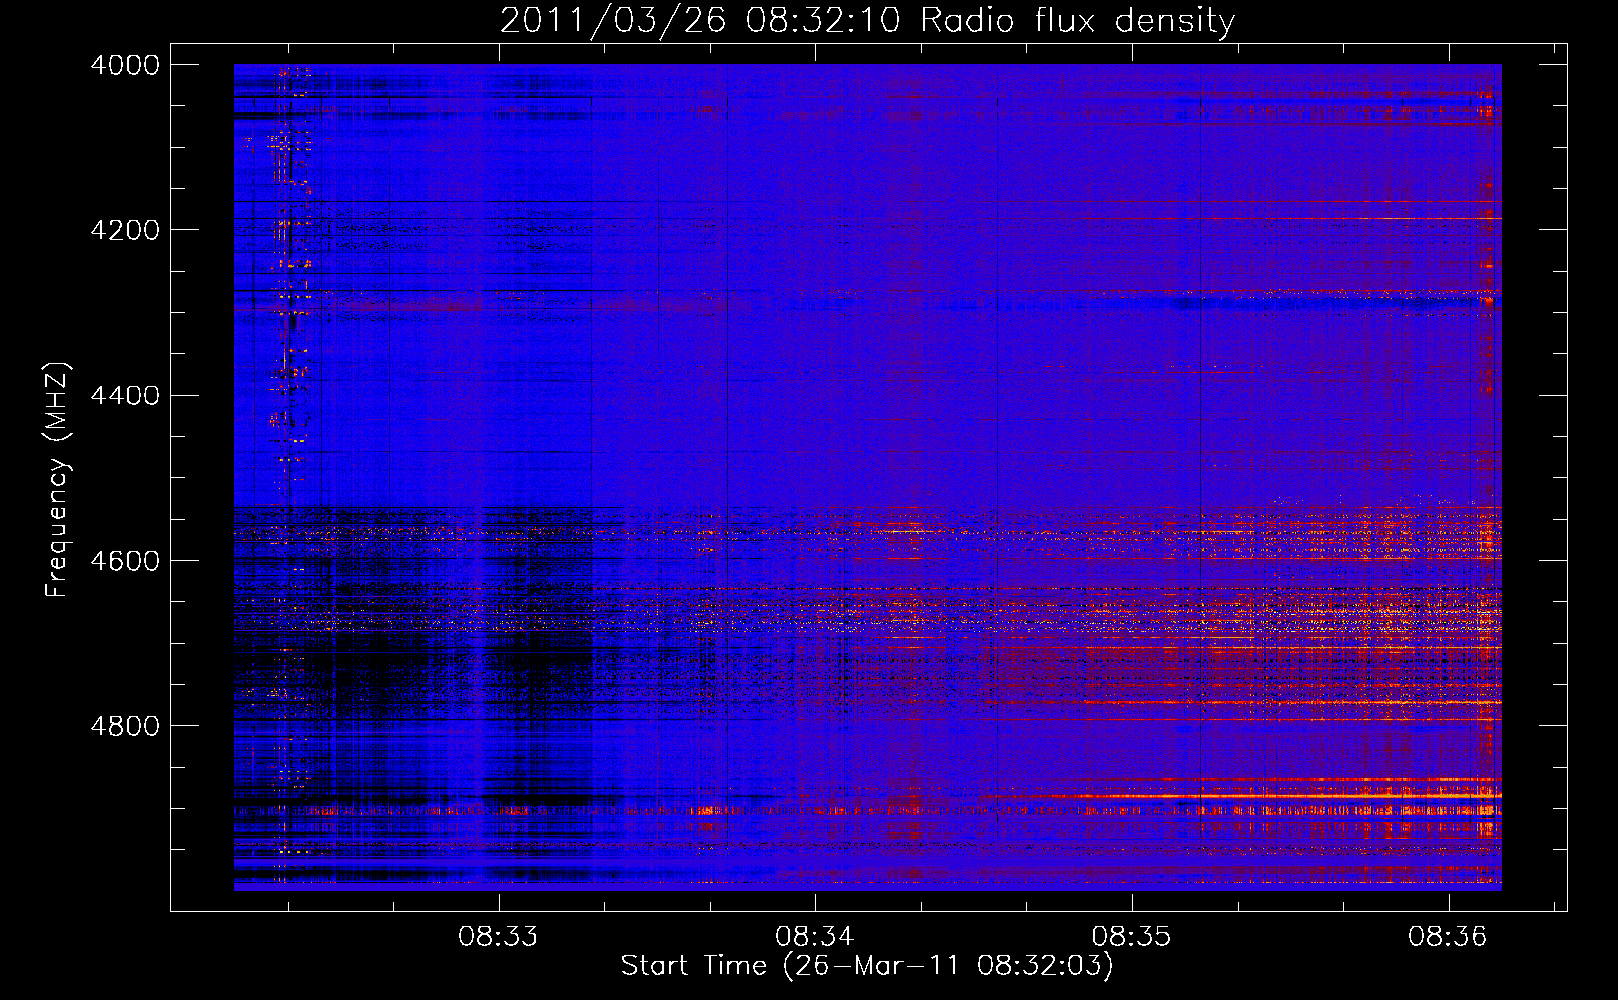1618x1000 pixels.
Task: Click the 'Start Time (26-Mar-11 08:32:03)' axis label
Action: (x=867, y=966)
